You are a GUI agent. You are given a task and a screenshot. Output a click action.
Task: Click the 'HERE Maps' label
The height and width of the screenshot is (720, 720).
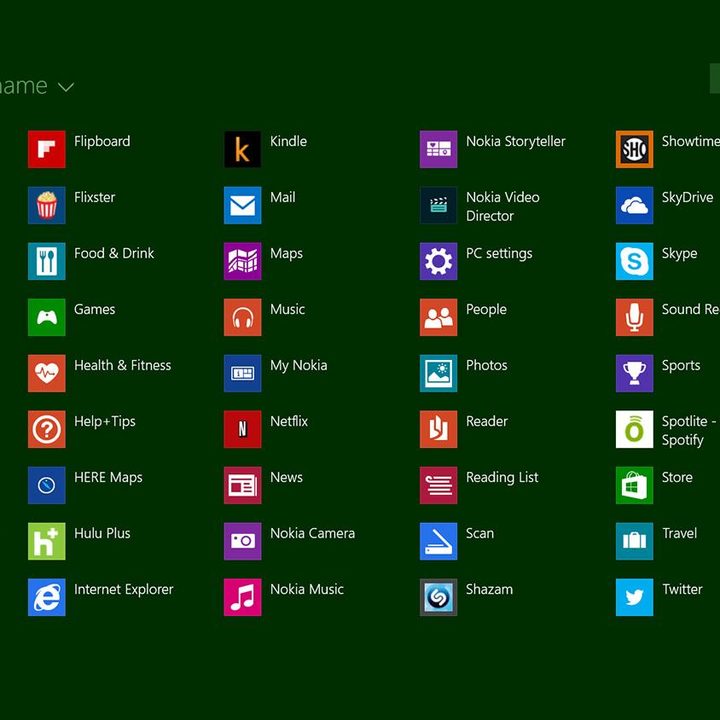pyautogui.click(x=108, y=478)
